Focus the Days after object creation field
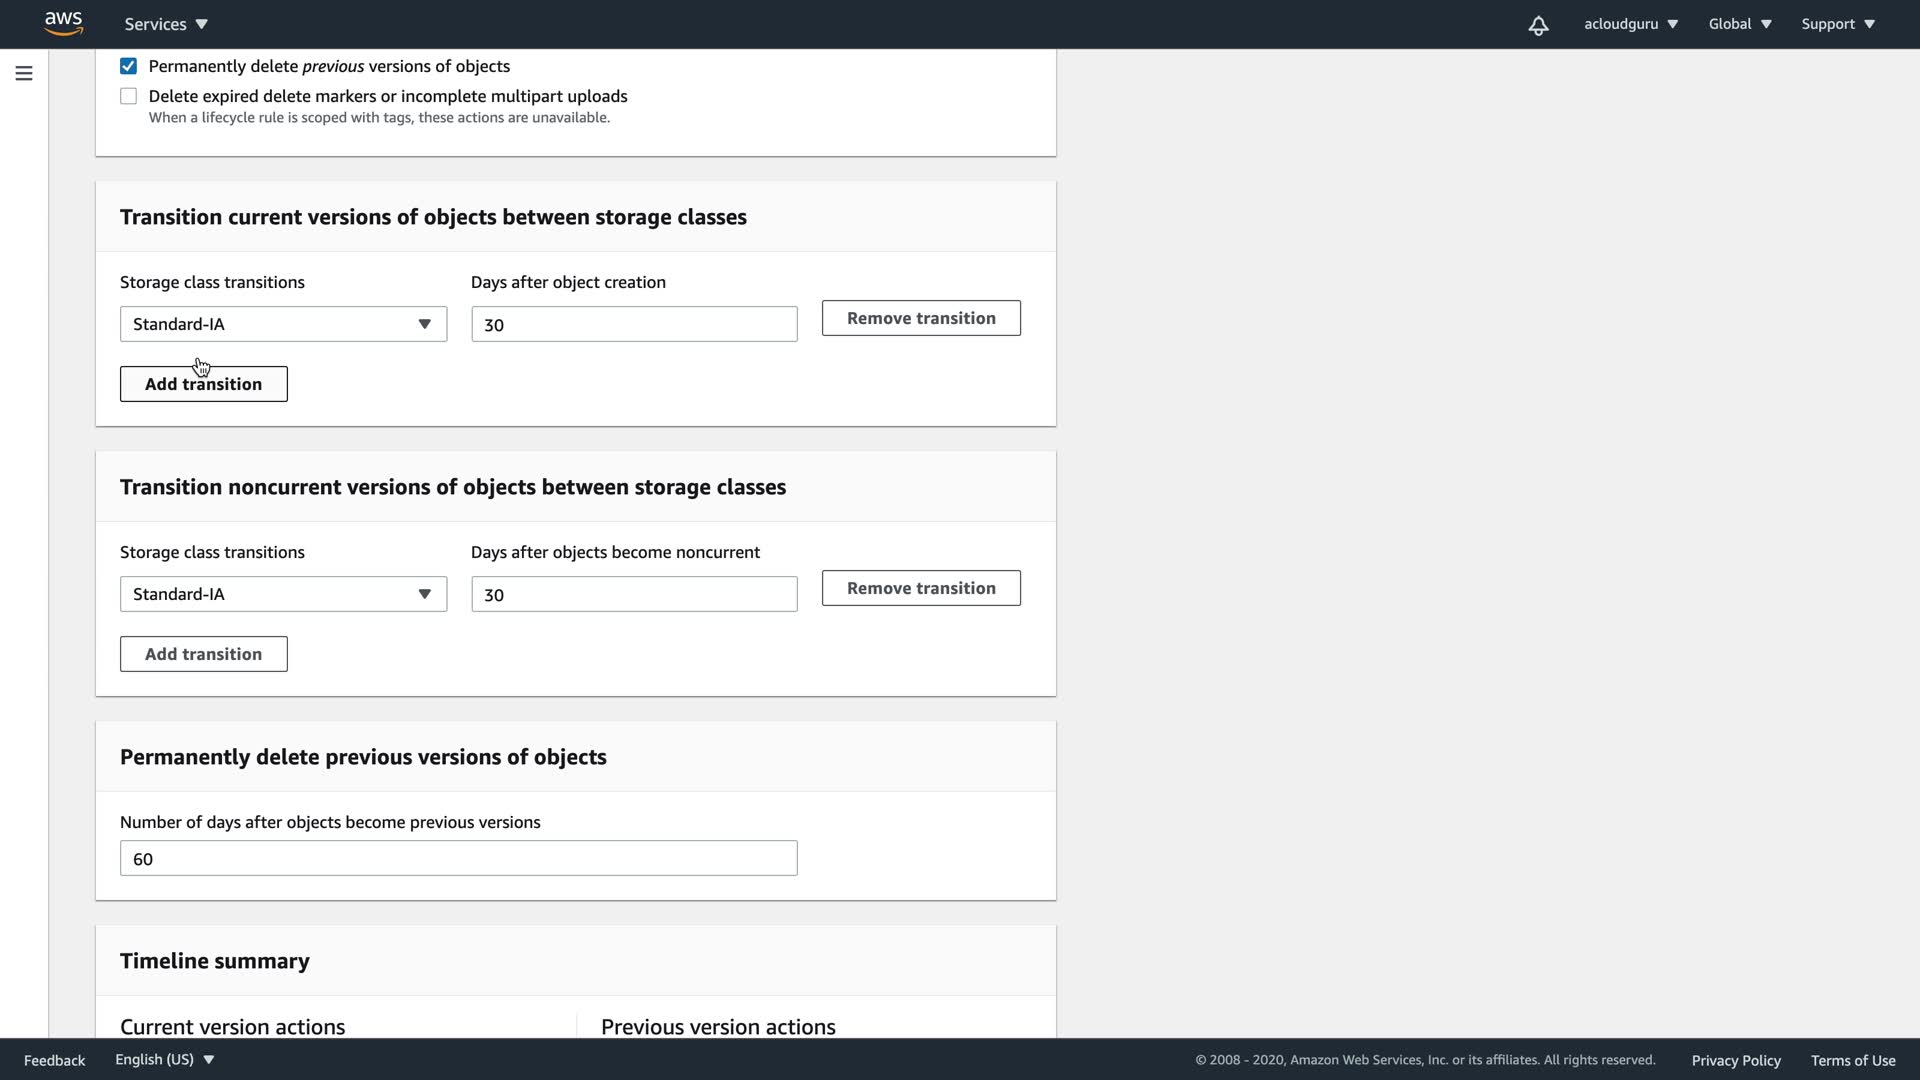The height and width of the screenshot is (1080, 1920). 634,324
